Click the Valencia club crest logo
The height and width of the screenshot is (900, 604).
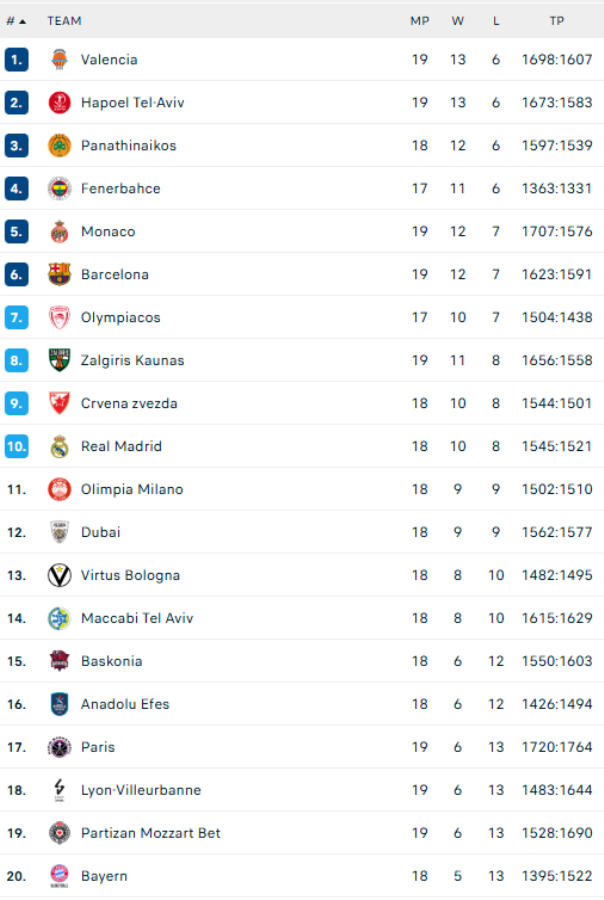pos(60,58)
